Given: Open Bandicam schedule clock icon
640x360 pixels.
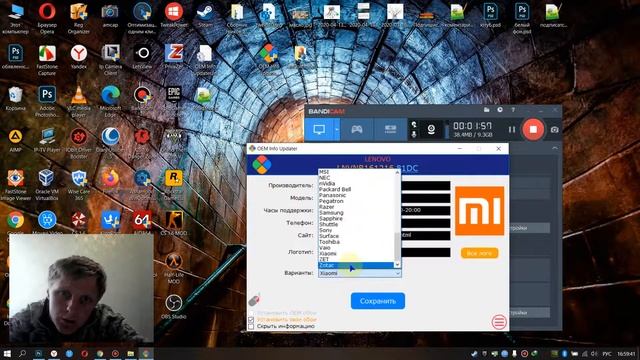Looking at the screenshot, I should (500, 110).
